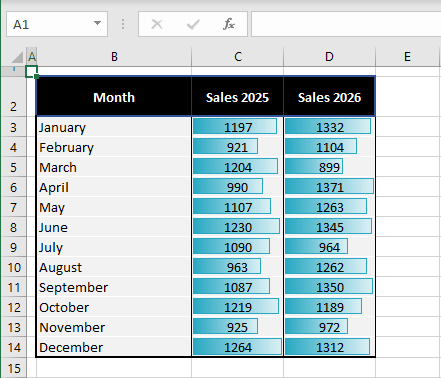
Task: Click the Name Box showing A1
Action: [x=57, y=24]
